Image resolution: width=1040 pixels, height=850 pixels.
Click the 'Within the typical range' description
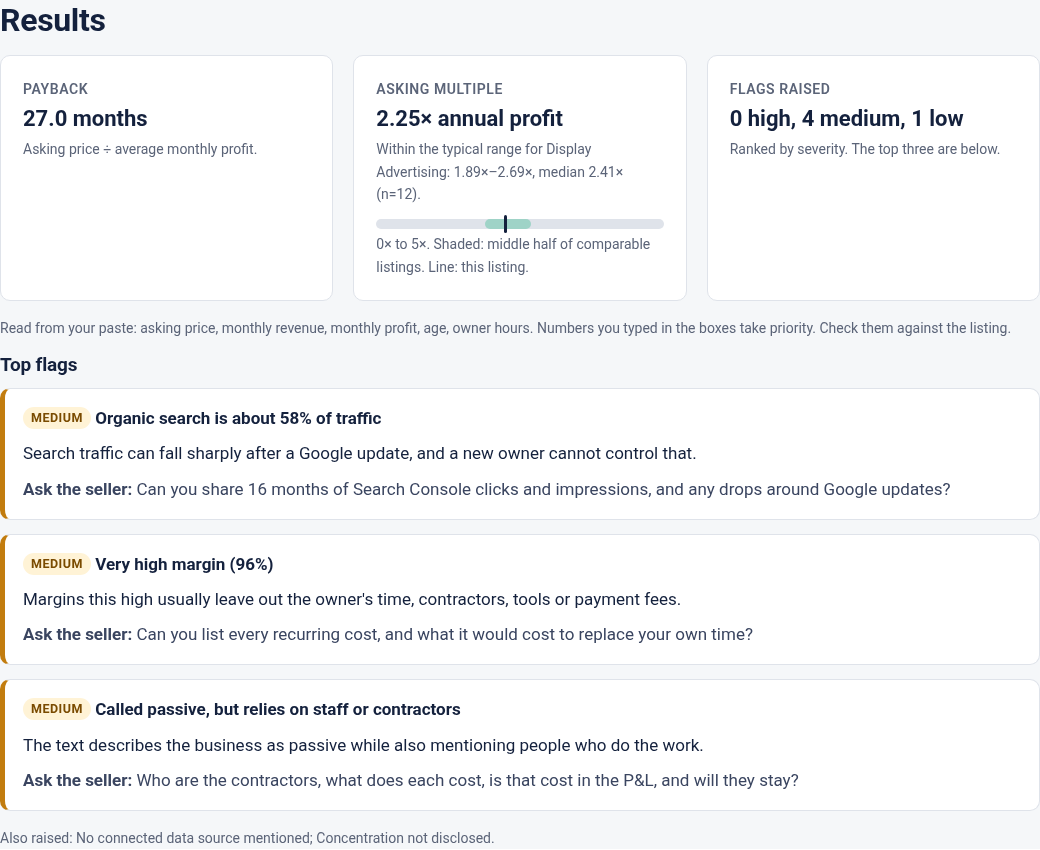pos(499,172)
